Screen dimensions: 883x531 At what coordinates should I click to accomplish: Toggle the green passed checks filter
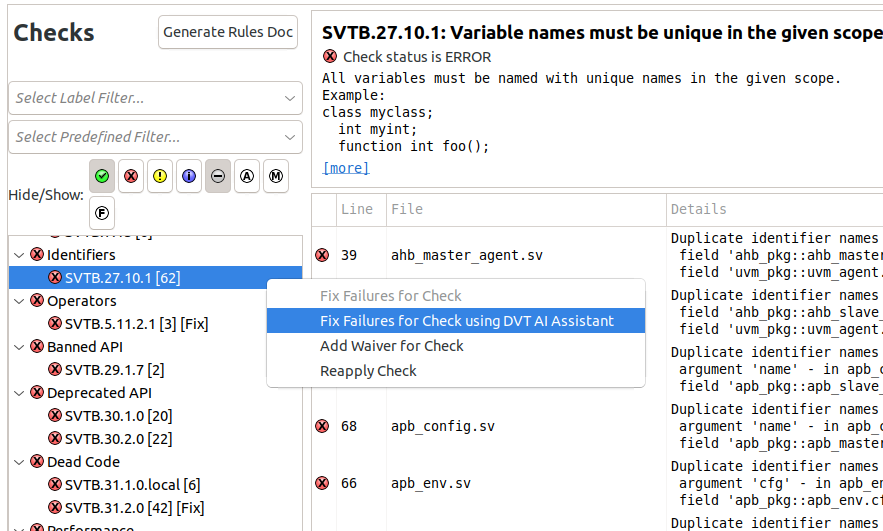[102, 176]
